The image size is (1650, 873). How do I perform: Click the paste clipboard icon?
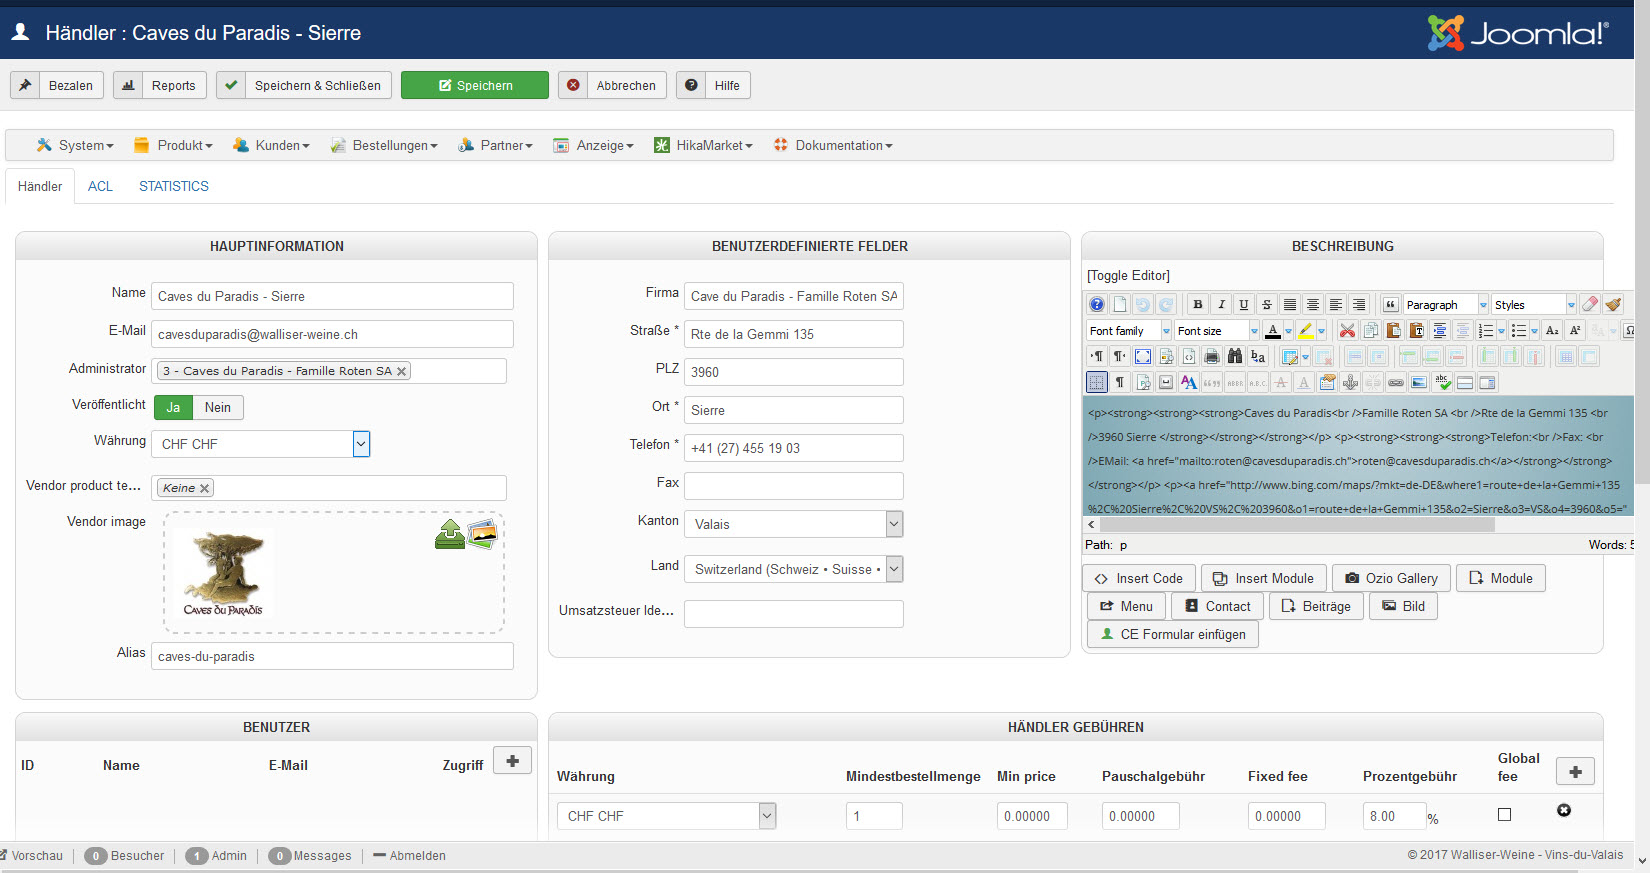click(1393, 330)
